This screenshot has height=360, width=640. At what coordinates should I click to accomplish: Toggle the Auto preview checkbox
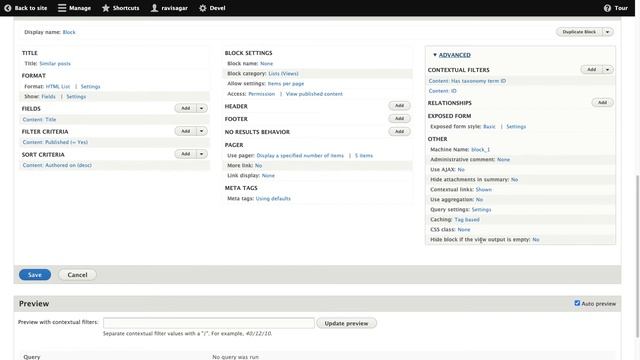(577, 303)
